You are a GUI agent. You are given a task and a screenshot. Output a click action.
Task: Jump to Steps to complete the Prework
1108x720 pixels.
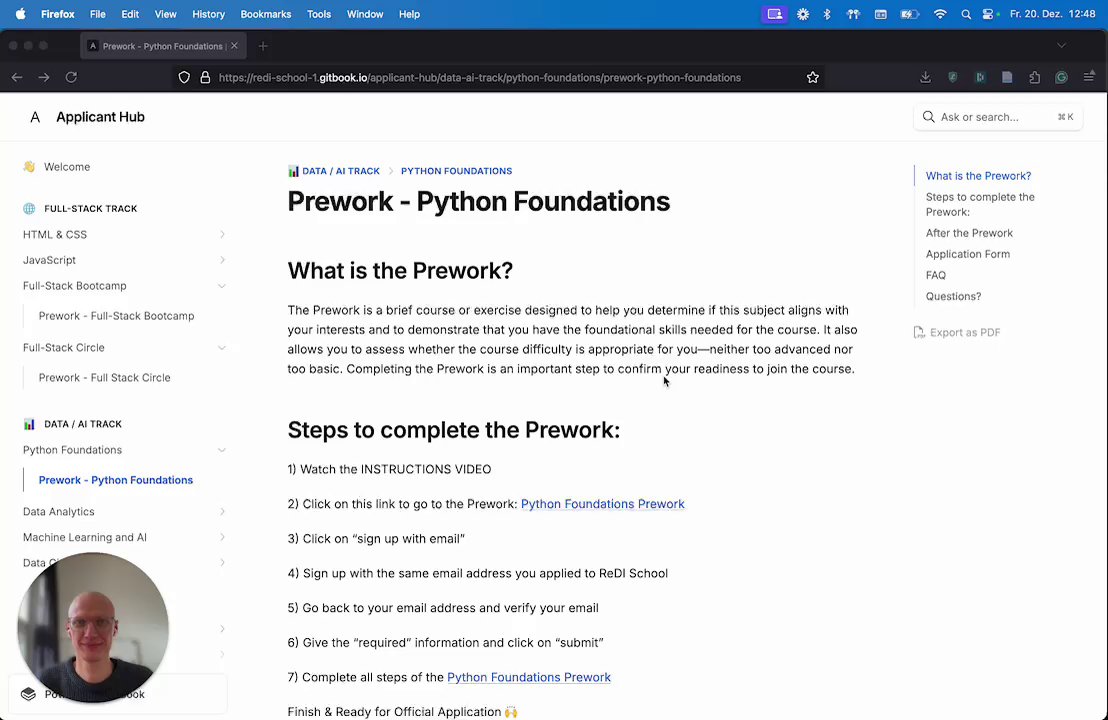[980, 204]
